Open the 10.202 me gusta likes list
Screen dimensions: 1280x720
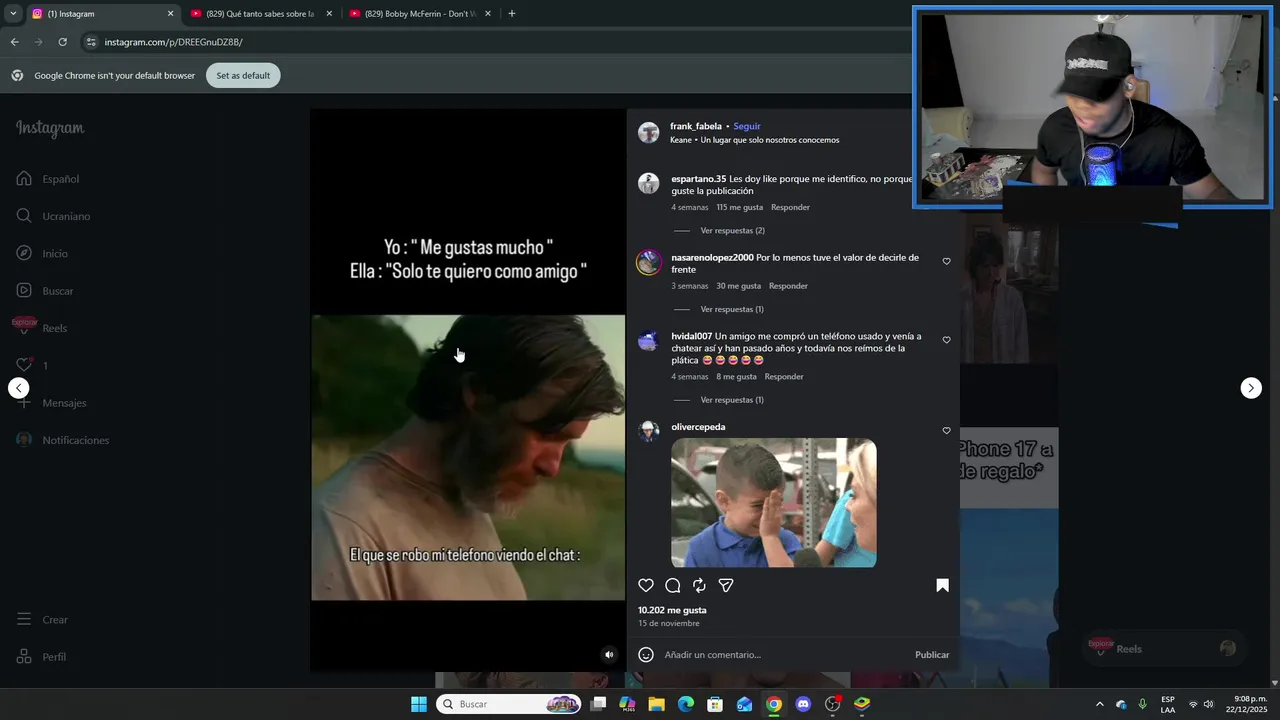pyautogui.click(x=672, y=610)
